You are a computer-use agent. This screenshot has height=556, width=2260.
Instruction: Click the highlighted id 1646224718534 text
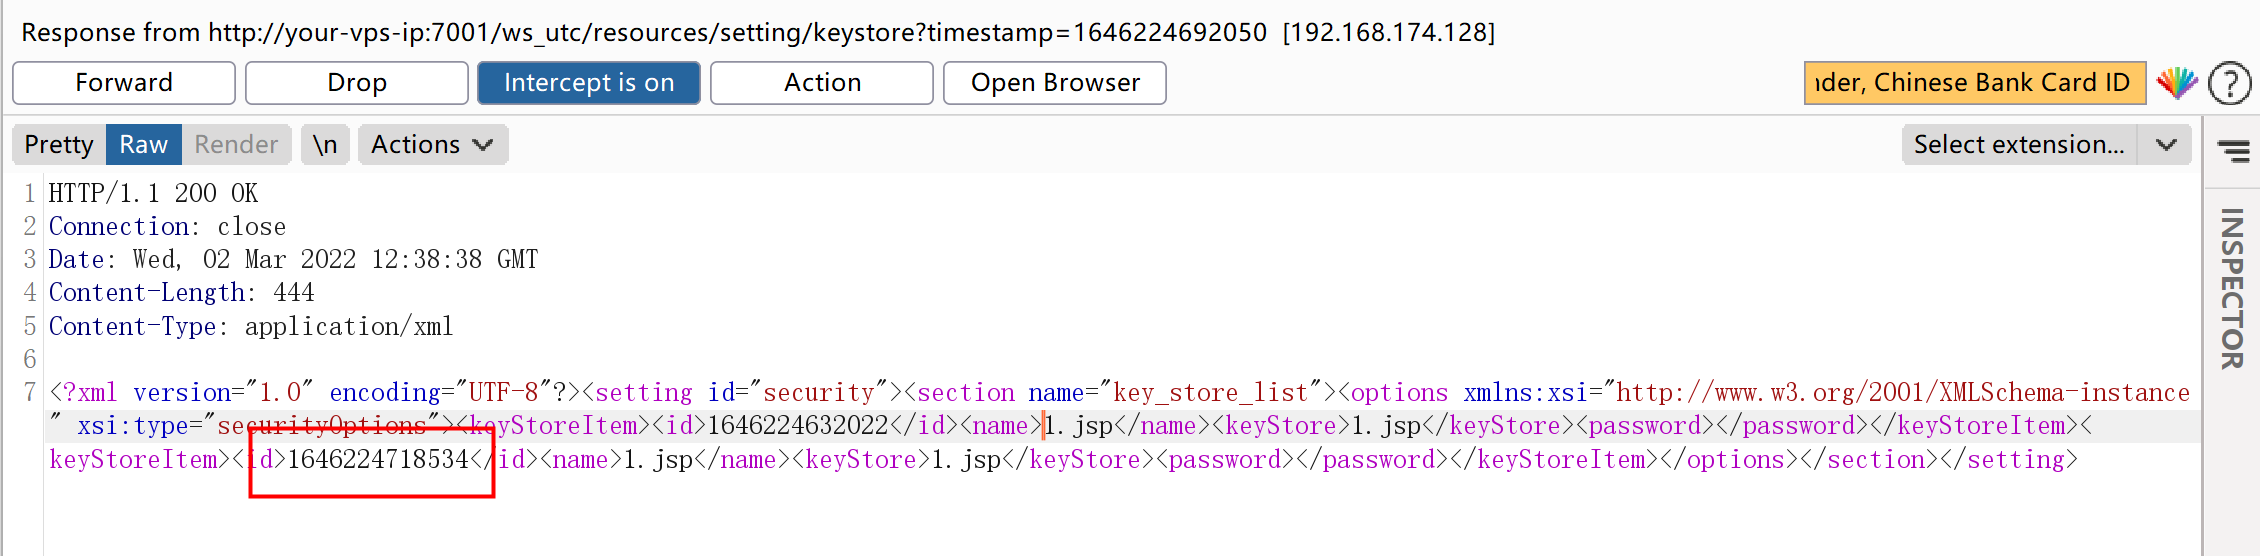point(377,460)
